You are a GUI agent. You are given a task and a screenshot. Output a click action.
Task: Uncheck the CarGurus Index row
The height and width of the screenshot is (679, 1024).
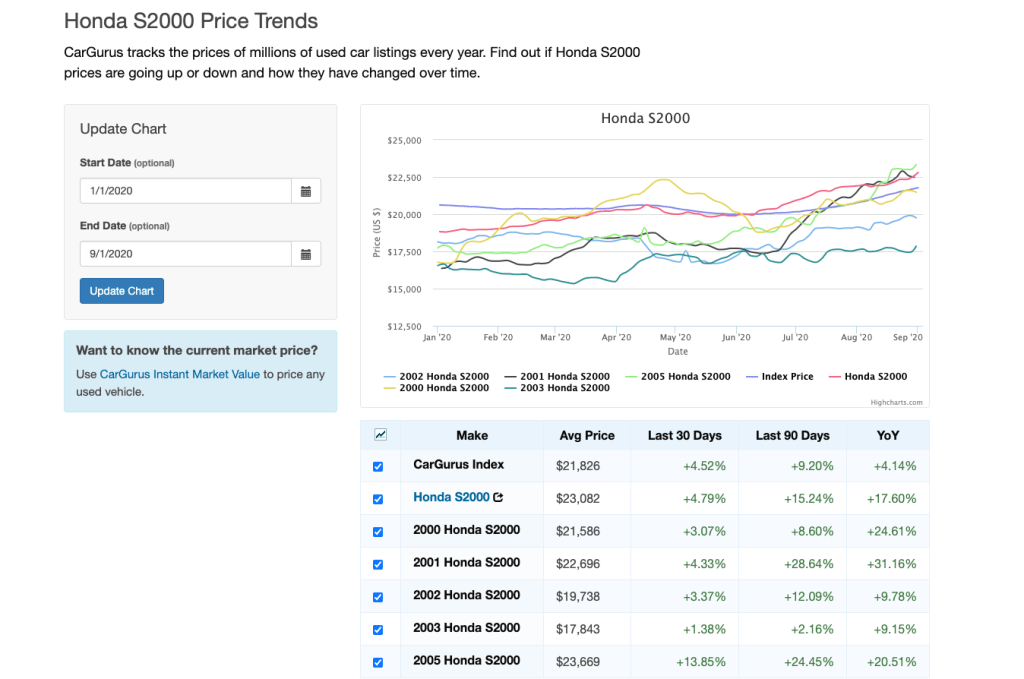(x=378, y=466)
